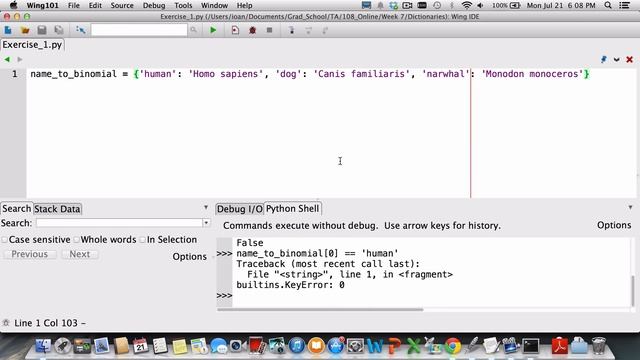Open the left tool panel dropdown arrow
Screen dimensions: 640x360
(x=206, y=207)
